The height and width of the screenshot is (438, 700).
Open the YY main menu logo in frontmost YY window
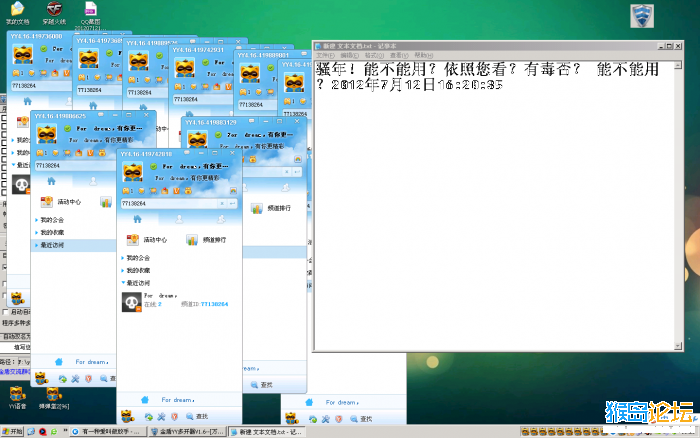click(127, 417)
